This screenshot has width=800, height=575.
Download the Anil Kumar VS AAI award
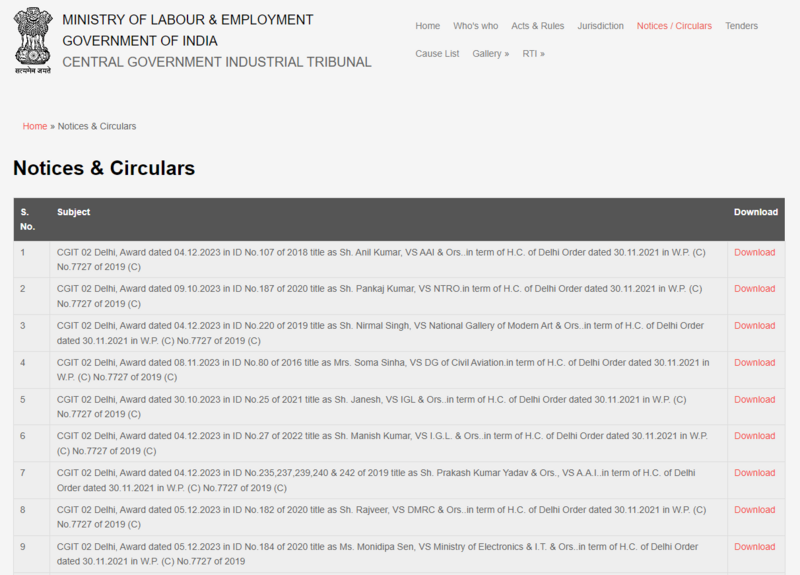[x=754, y=252]
